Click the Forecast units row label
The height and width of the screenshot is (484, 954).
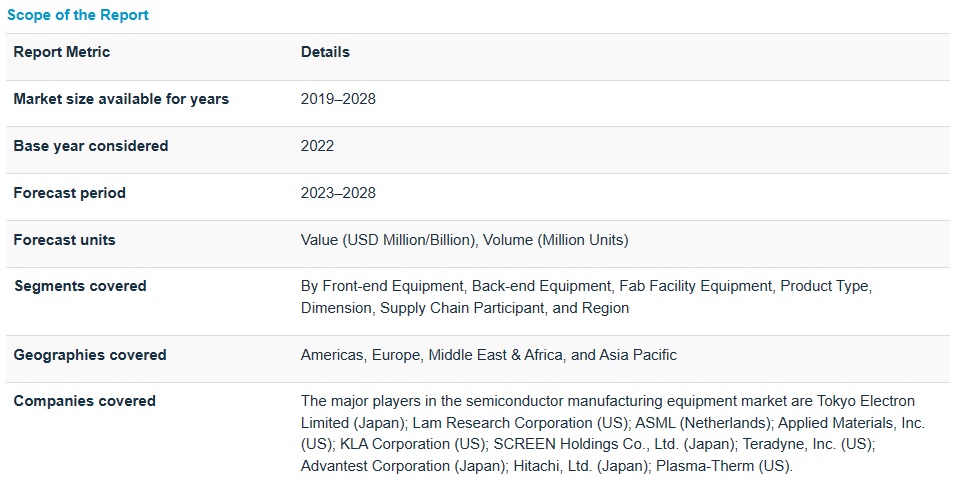(x=65, y=240)
